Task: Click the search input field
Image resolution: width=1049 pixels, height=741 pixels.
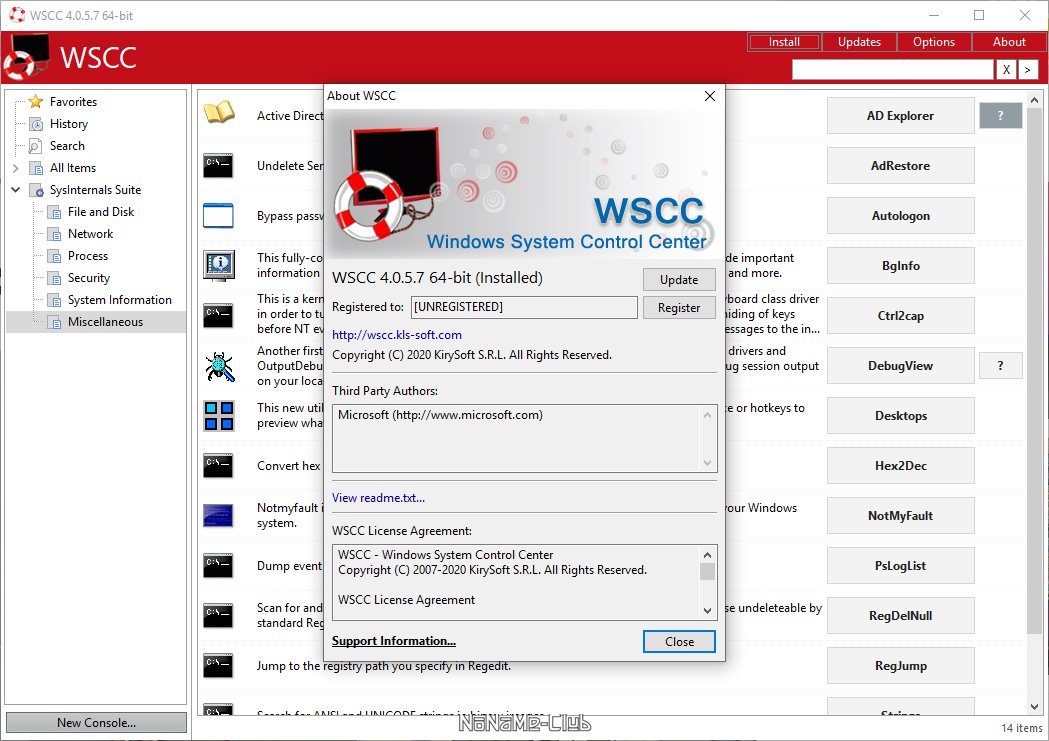Action: pos(892,70)
